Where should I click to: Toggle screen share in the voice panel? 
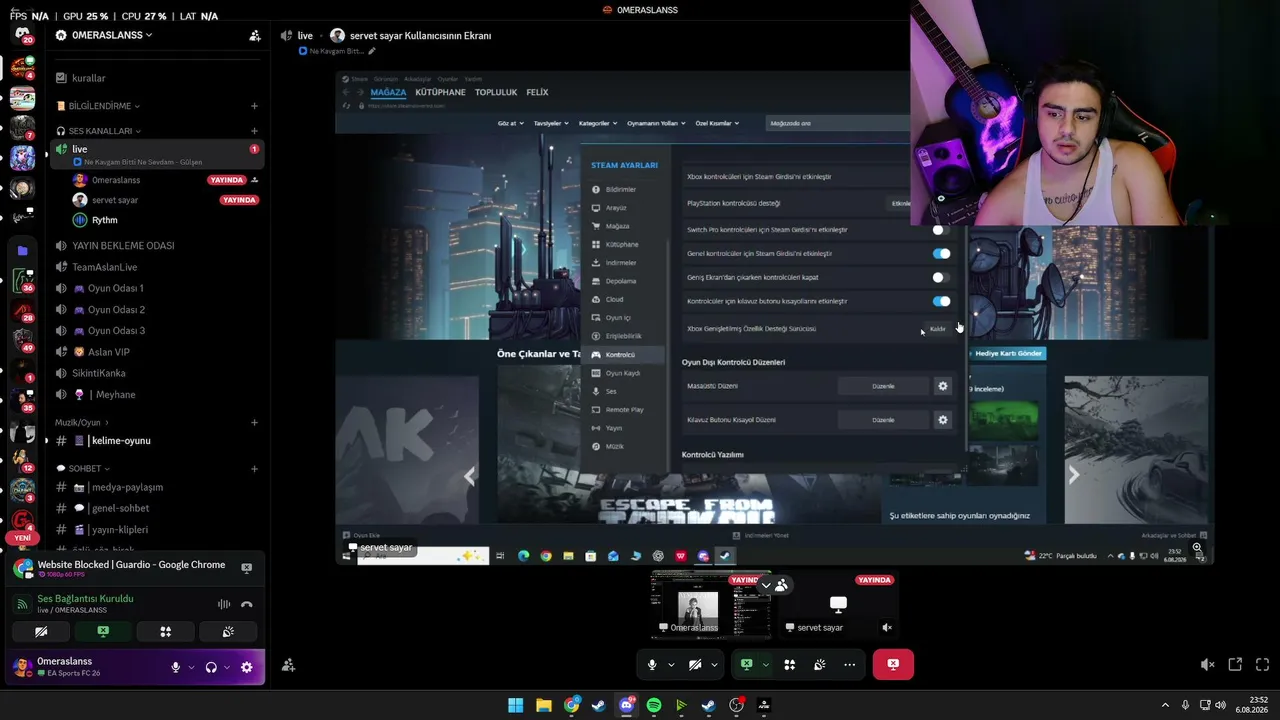(x=103, y=632)
